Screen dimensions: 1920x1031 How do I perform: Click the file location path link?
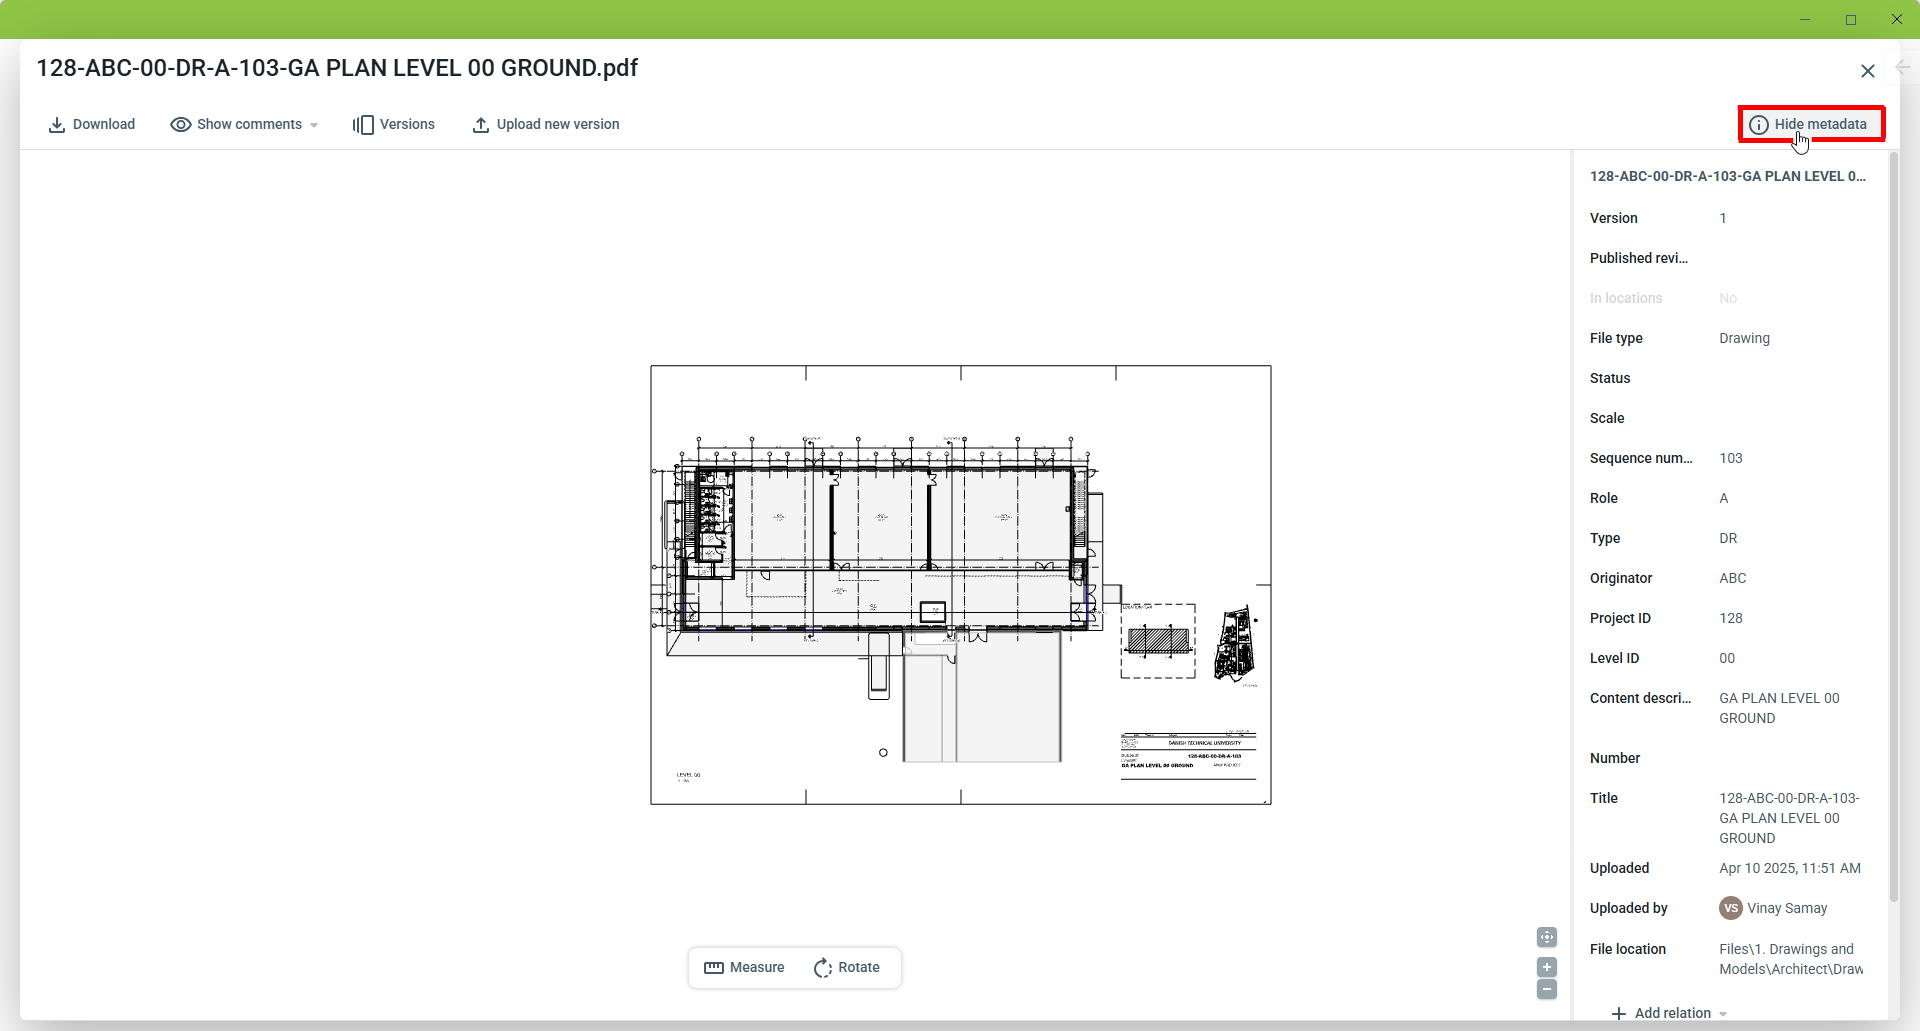coord(1790,959)
